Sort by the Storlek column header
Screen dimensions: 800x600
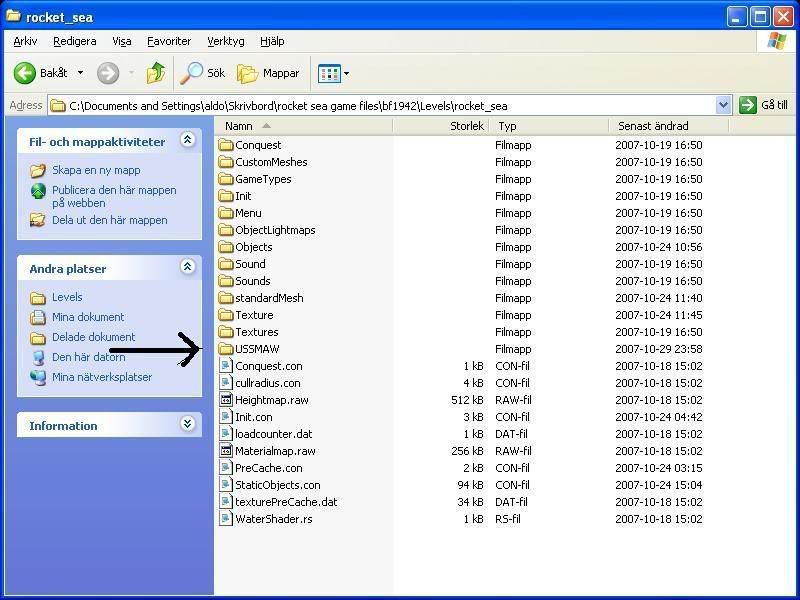point(441,126)
